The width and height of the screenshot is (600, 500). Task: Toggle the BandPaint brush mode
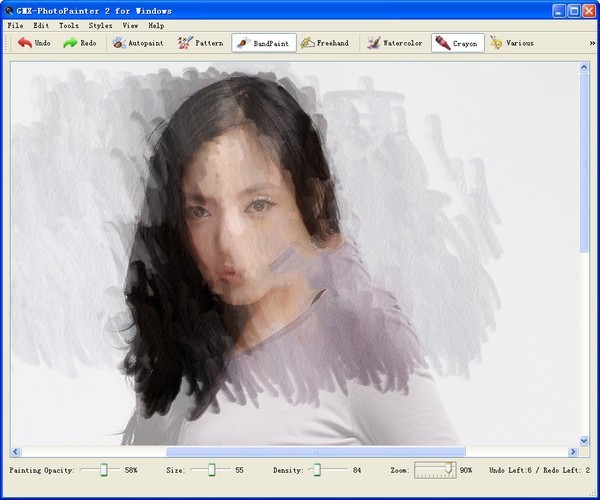(264, 43)
